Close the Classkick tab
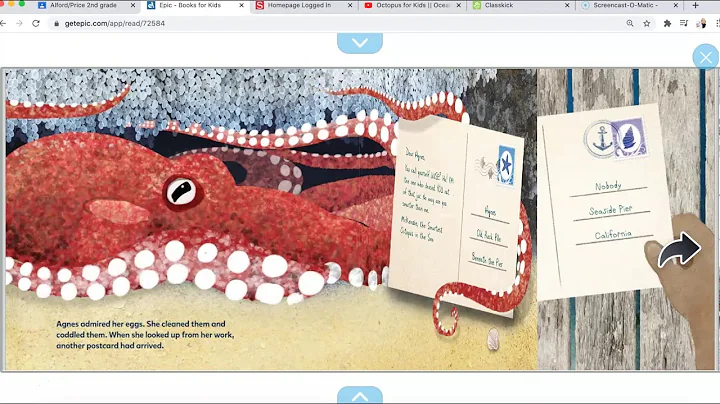Viewport: 720px width, 404px height. [567, 6]
